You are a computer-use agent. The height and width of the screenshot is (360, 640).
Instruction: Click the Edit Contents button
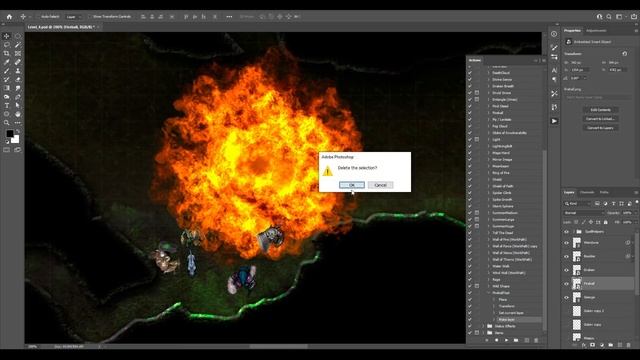click(x=600, y=110)
